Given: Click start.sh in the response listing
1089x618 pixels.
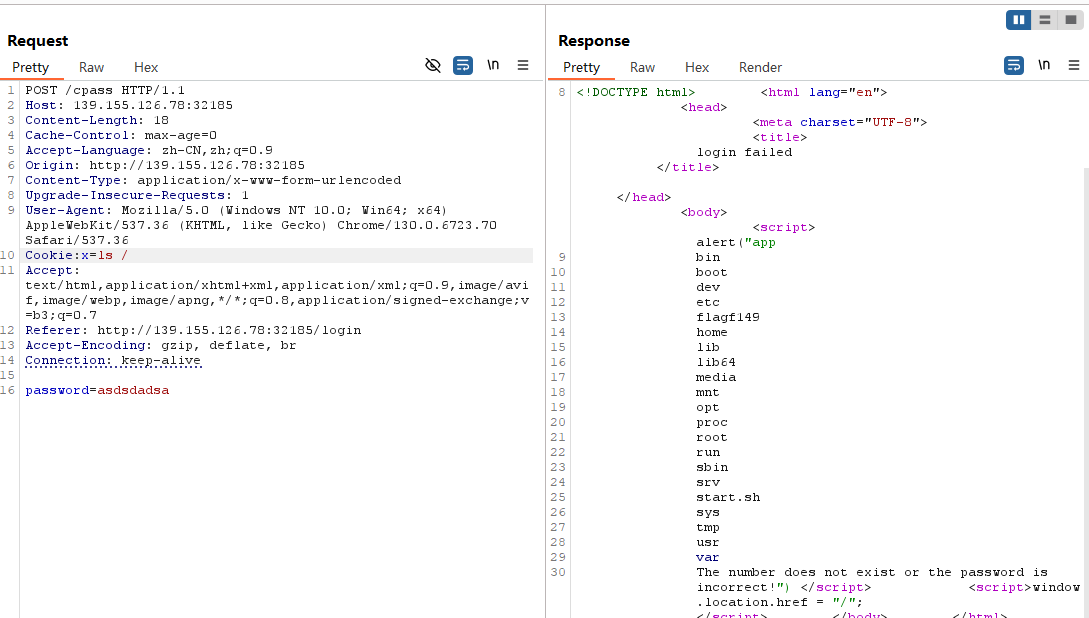Looking at the screenshot, I should click(x=728, y=497).
